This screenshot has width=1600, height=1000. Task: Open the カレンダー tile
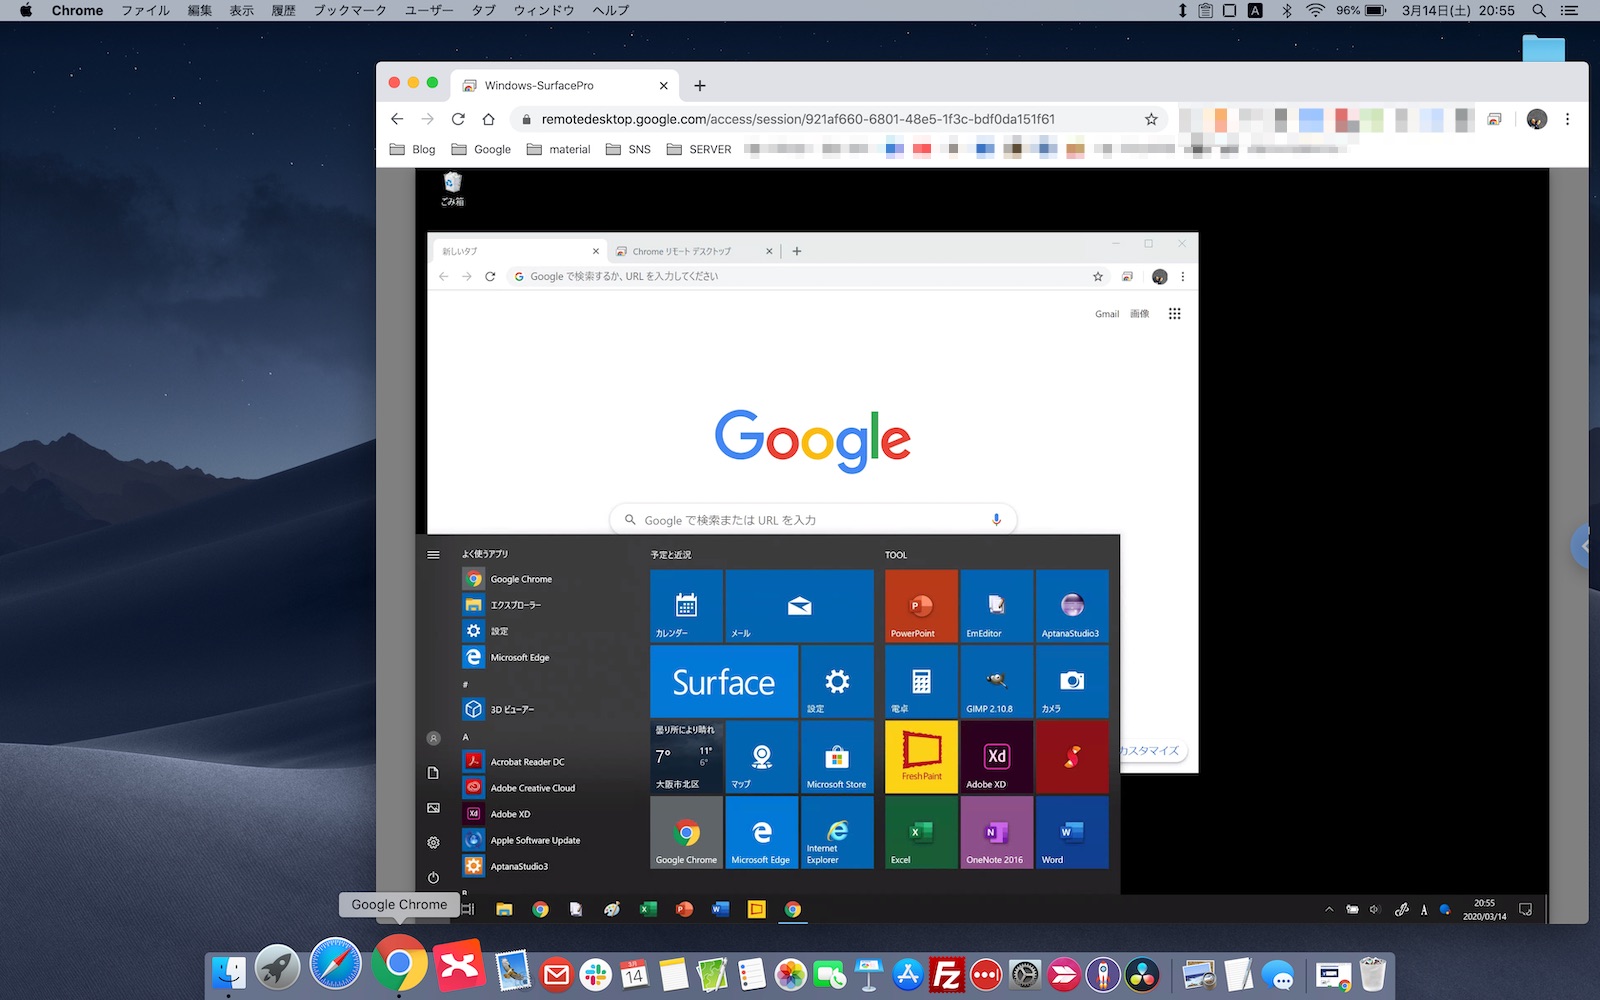click(686, 606)
